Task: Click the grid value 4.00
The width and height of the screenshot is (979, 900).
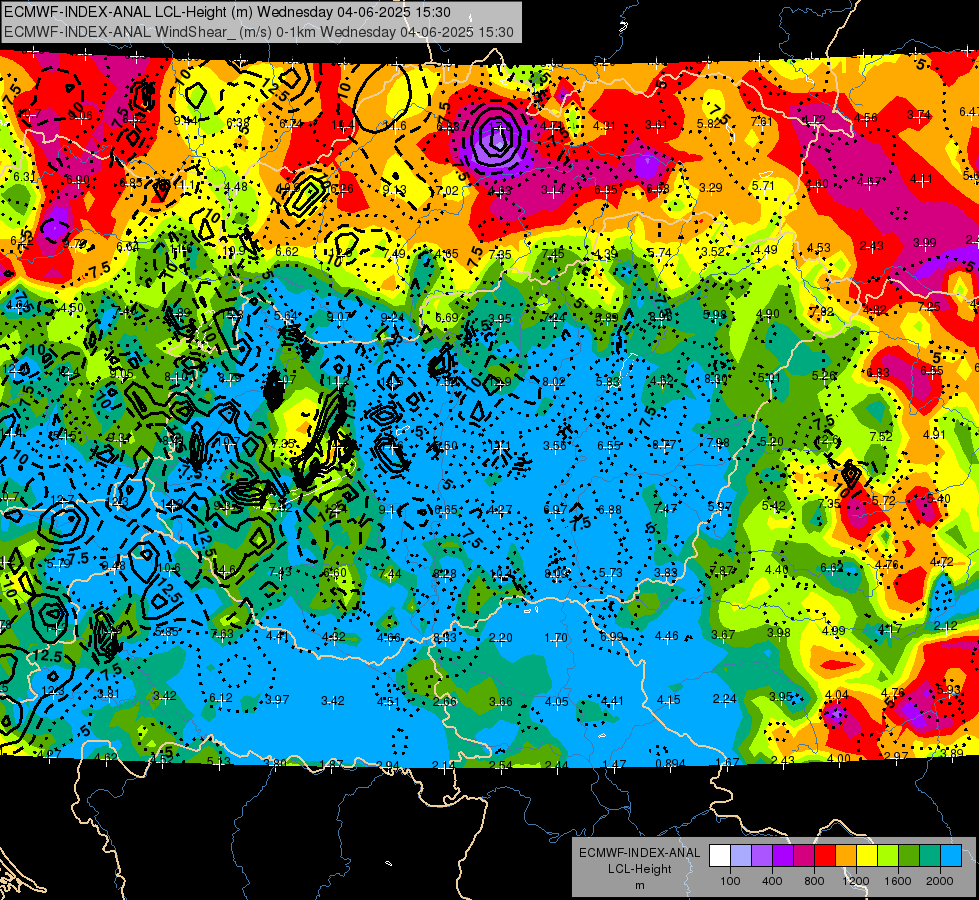Action: [x=839, y=759]
